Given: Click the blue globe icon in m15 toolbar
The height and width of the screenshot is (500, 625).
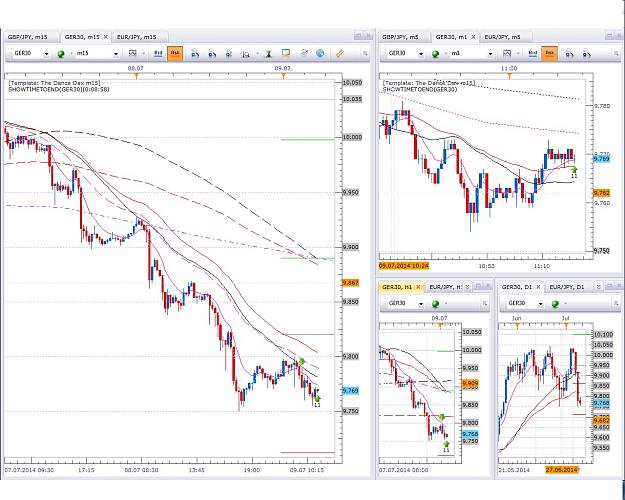Looking at the screenshot, I should pyautogui.click(x=320, y=53).
